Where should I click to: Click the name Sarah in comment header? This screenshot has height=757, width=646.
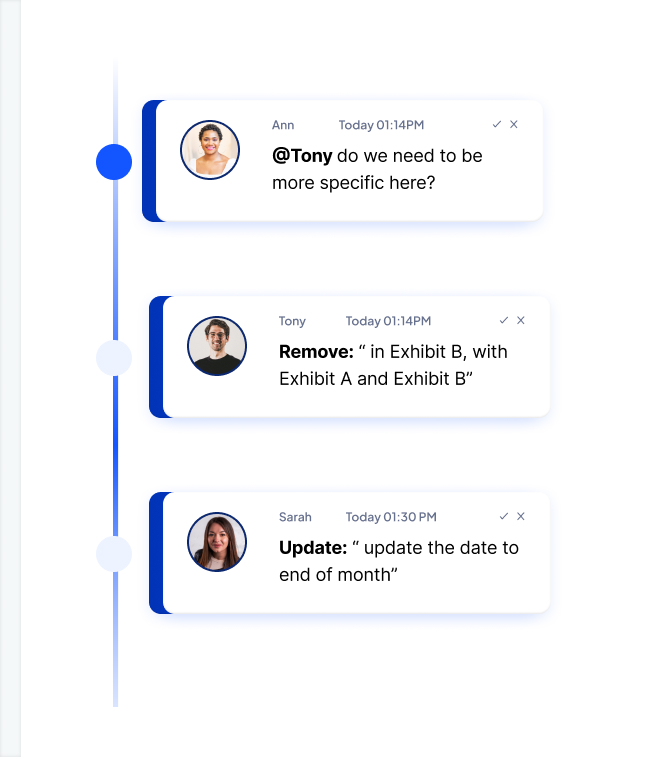pyautogui.click(x=295, y=517)
